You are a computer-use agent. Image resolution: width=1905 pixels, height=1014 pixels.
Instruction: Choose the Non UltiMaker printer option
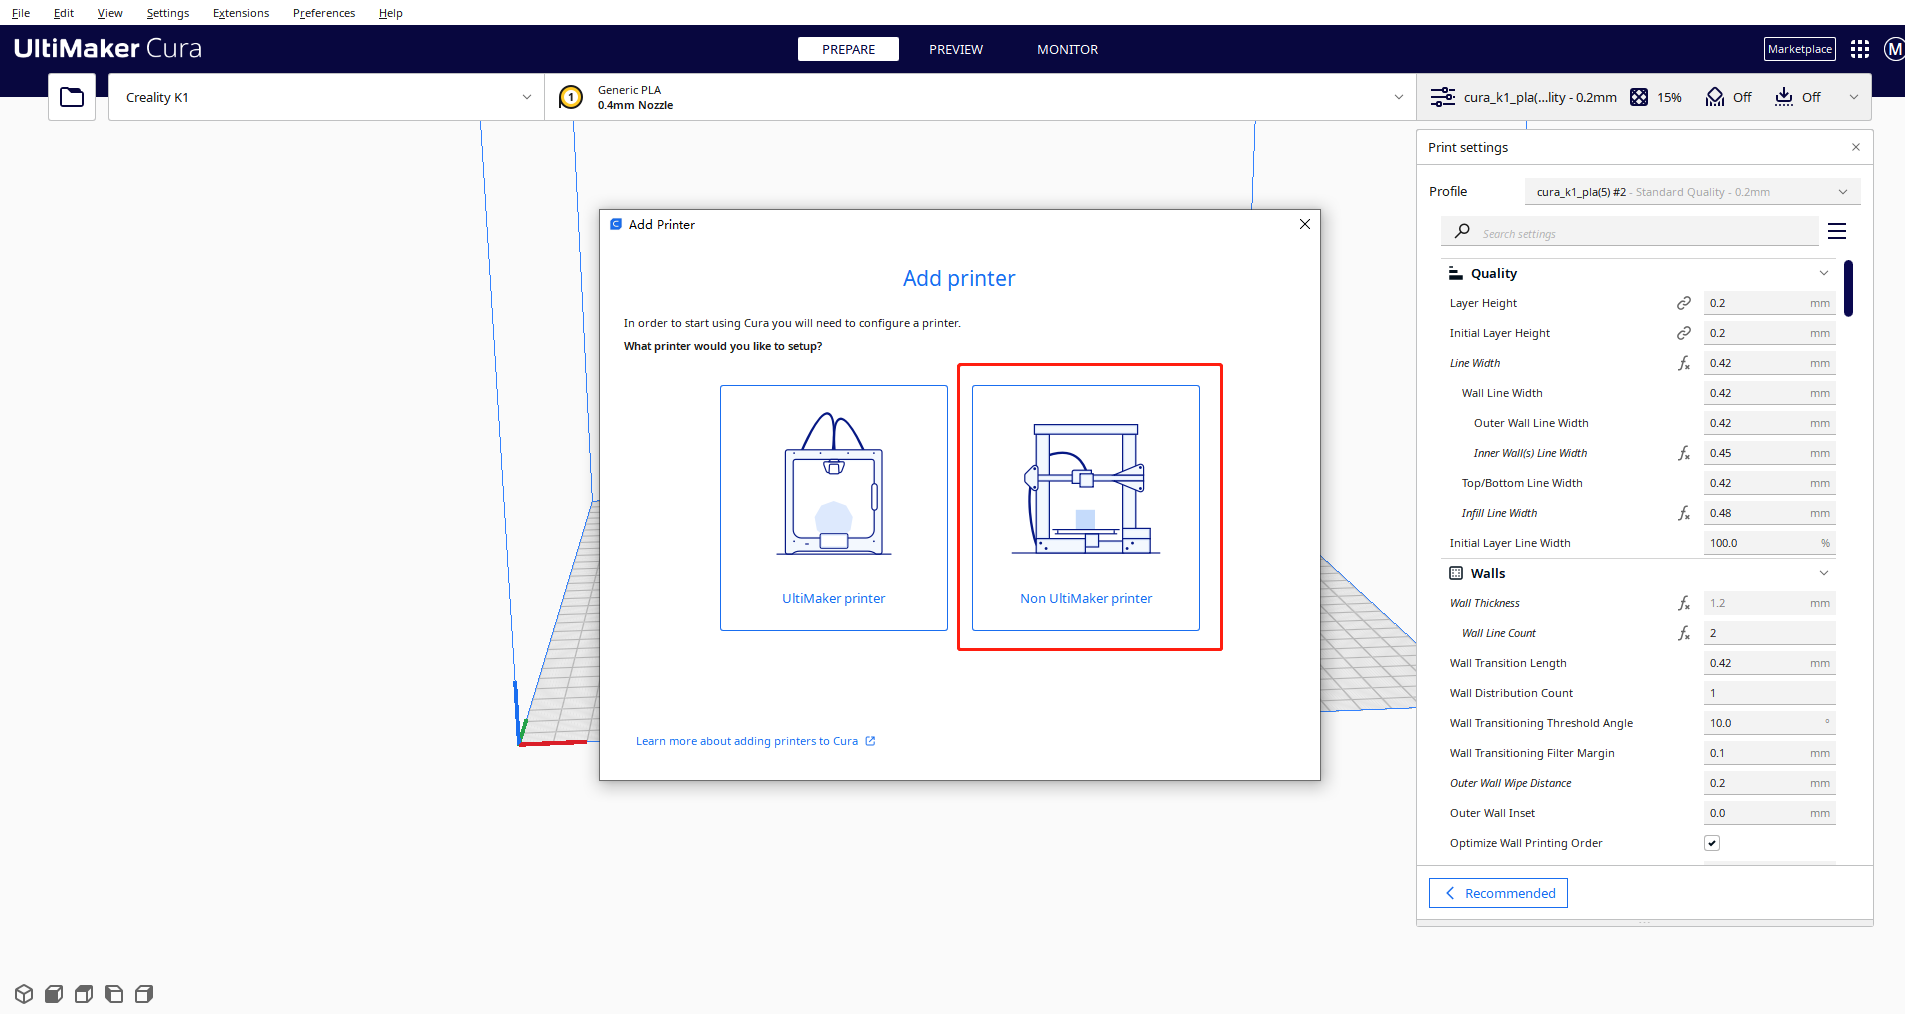pos(1086,508)
